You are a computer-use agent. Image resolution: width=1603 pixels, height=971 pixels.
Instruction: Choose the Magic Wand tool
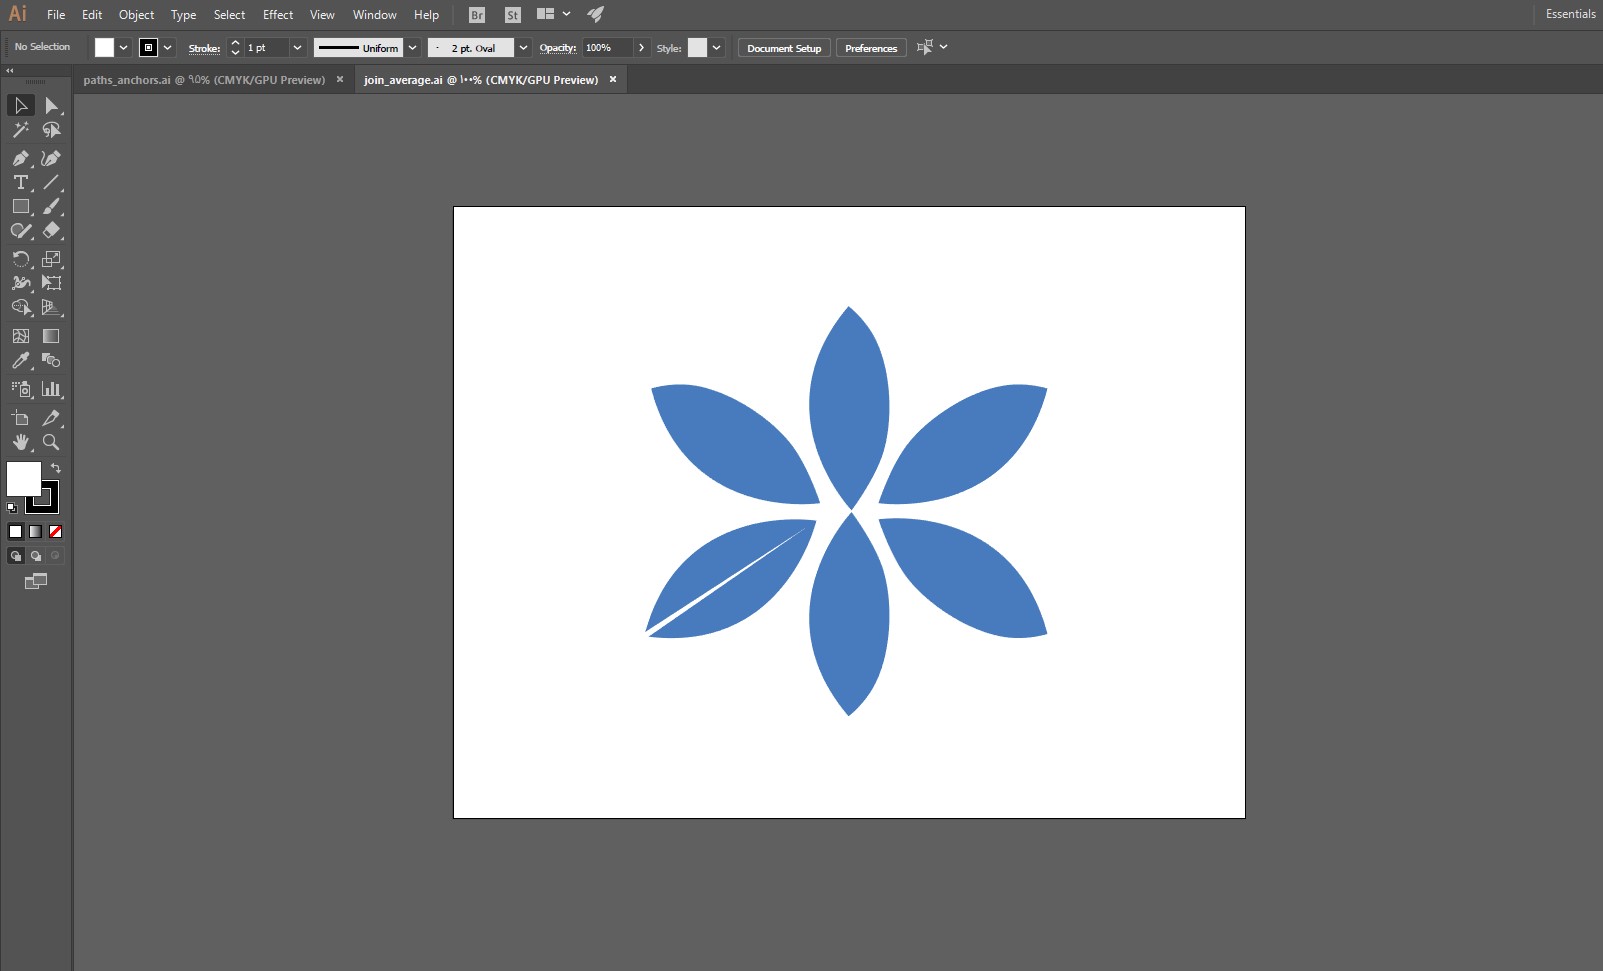coord(21,130)
